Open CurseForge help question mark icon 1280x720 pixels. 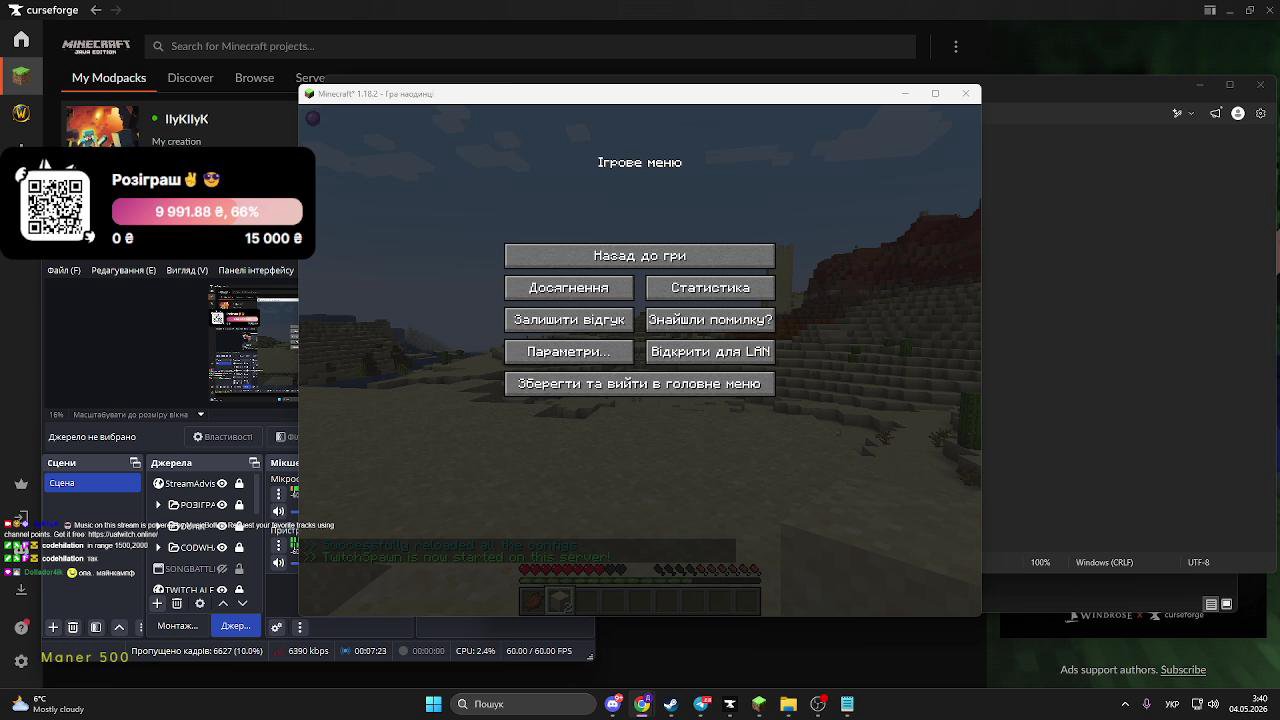(x=21, y=627)
